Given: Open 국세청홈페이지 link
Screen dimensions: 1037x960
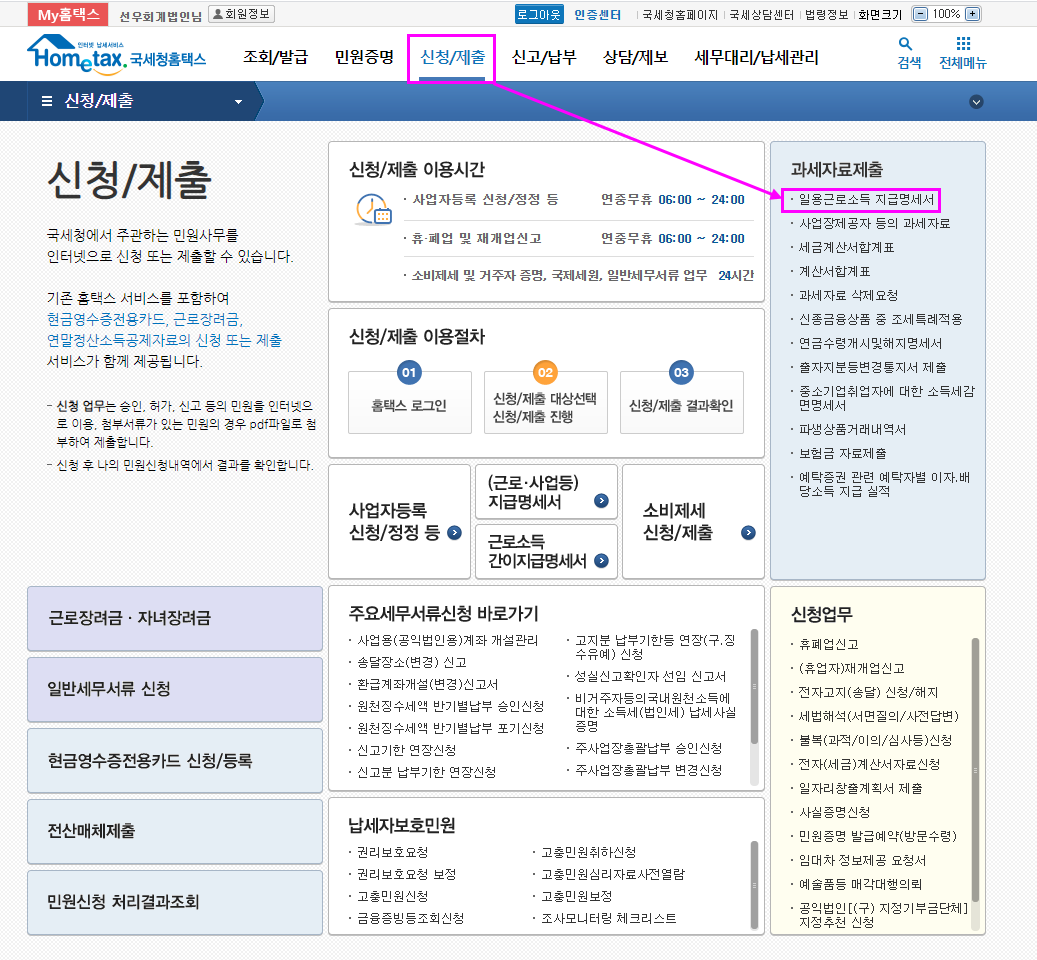Looking at the screenshot, I should (680, 15).
